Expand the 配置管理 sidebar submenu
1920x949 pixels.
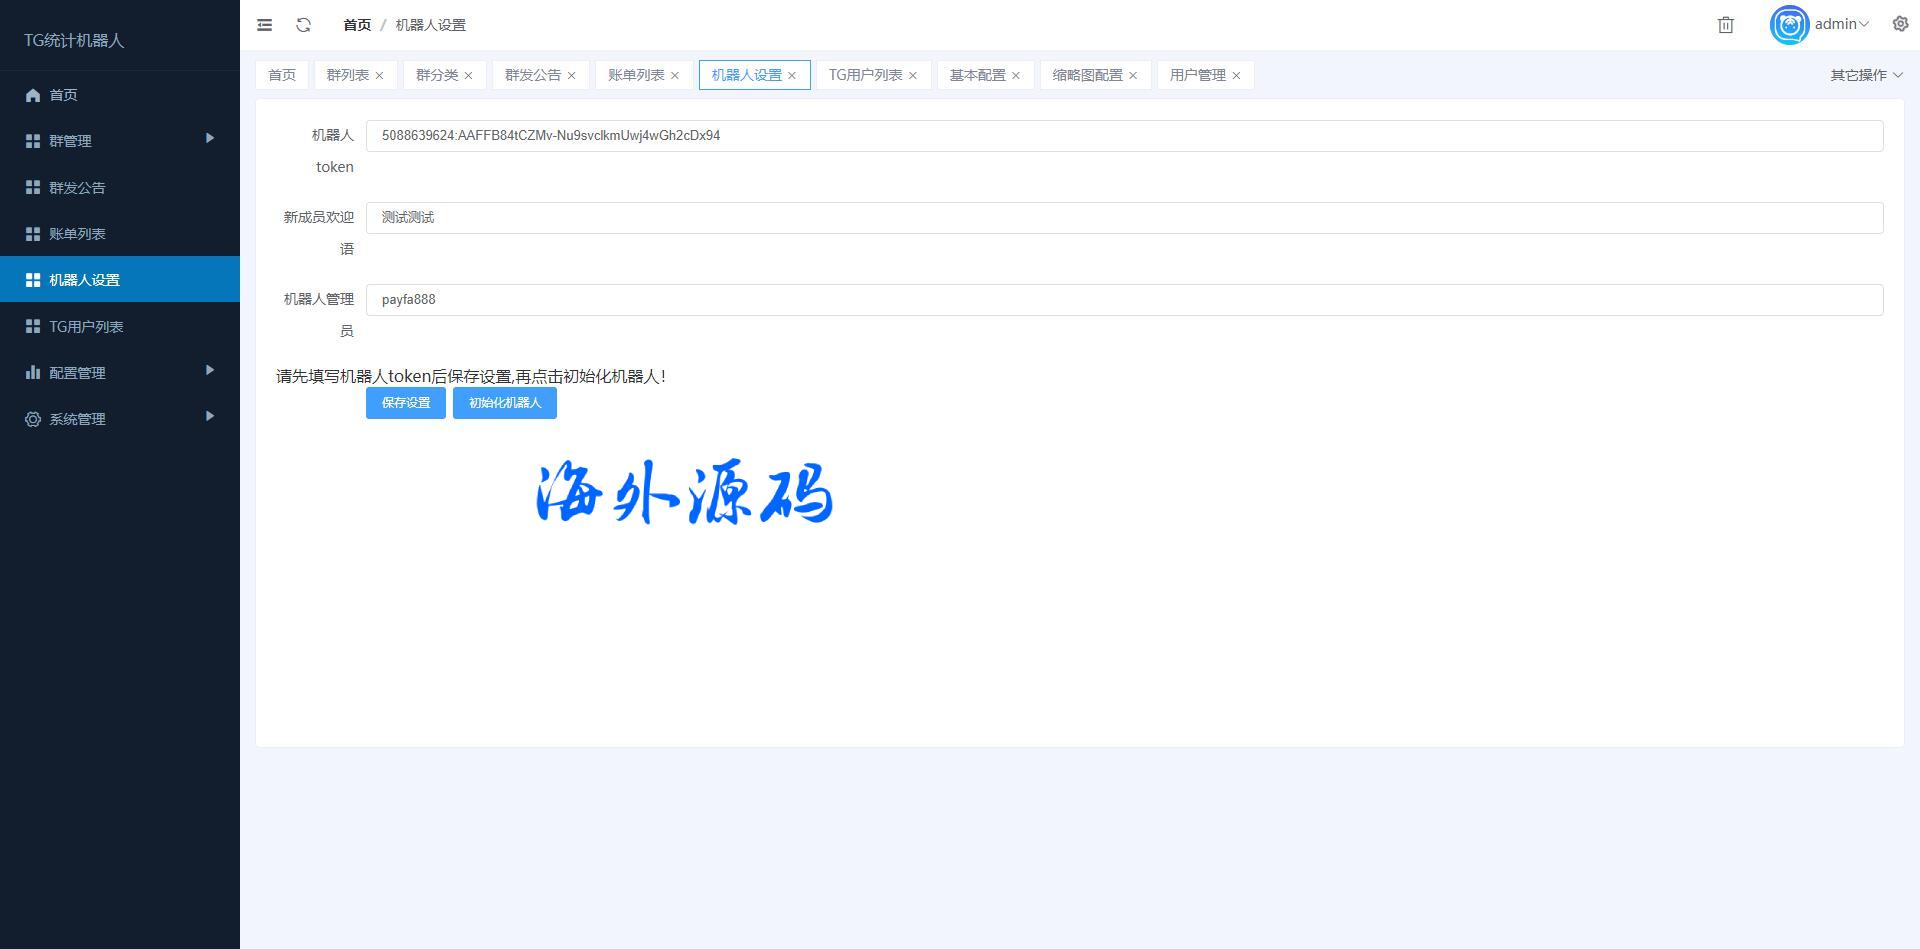coord(120,373)
